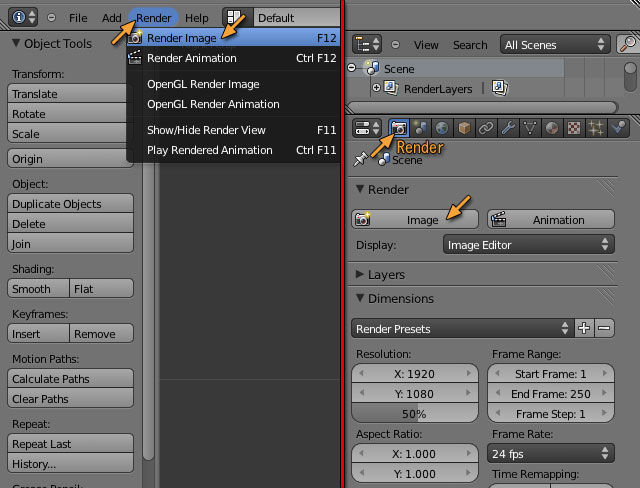640x488 pixels.
Task: Open the Object properties cube icon
Action: click(465, 128)
